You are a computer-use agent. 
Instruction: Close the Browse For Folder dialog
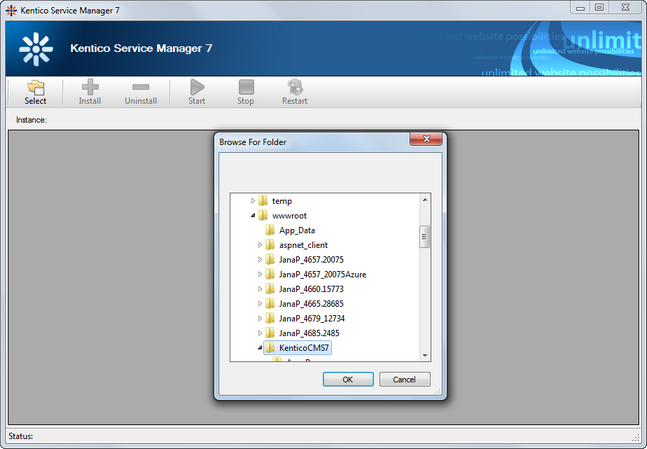pos(426,139)
